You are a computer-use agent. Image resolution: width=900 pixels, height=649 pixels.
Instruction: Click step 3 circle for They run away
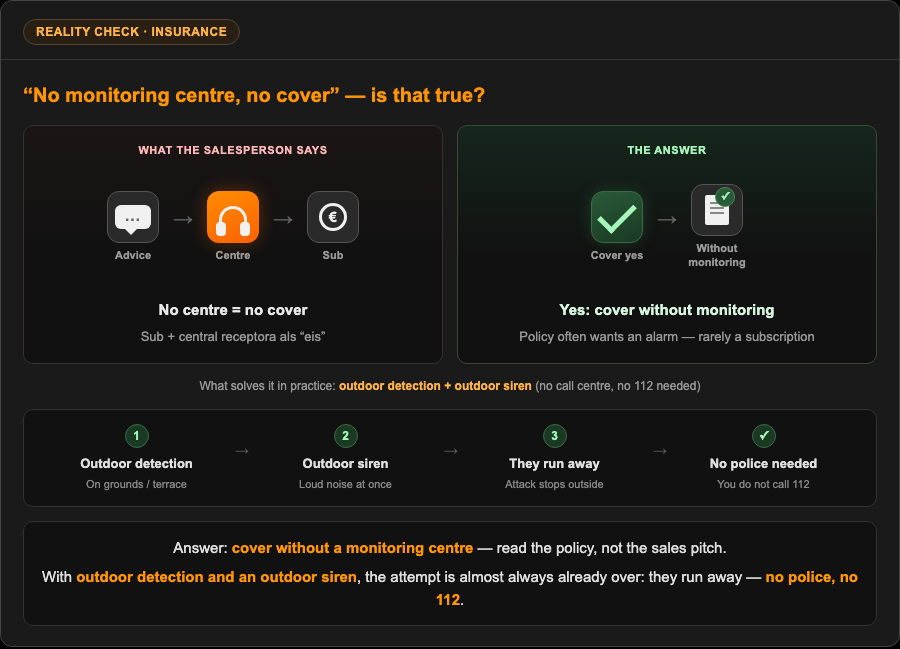pos(554,436)
